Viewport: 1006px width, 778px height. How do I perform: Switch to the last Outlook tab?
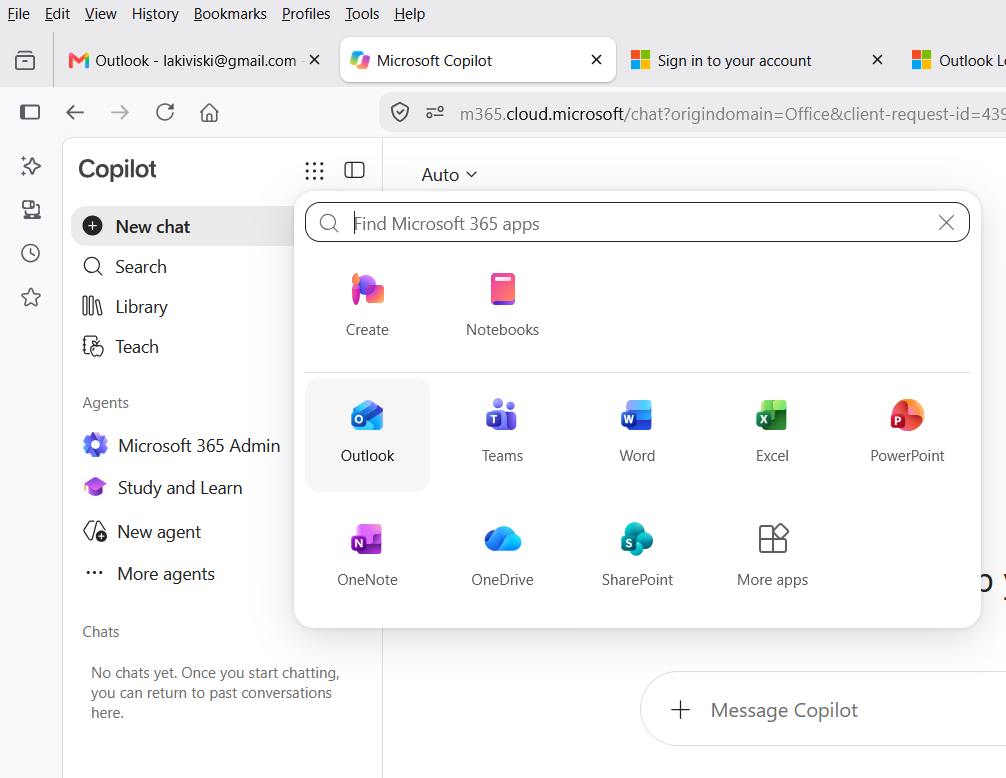point(958,60)
